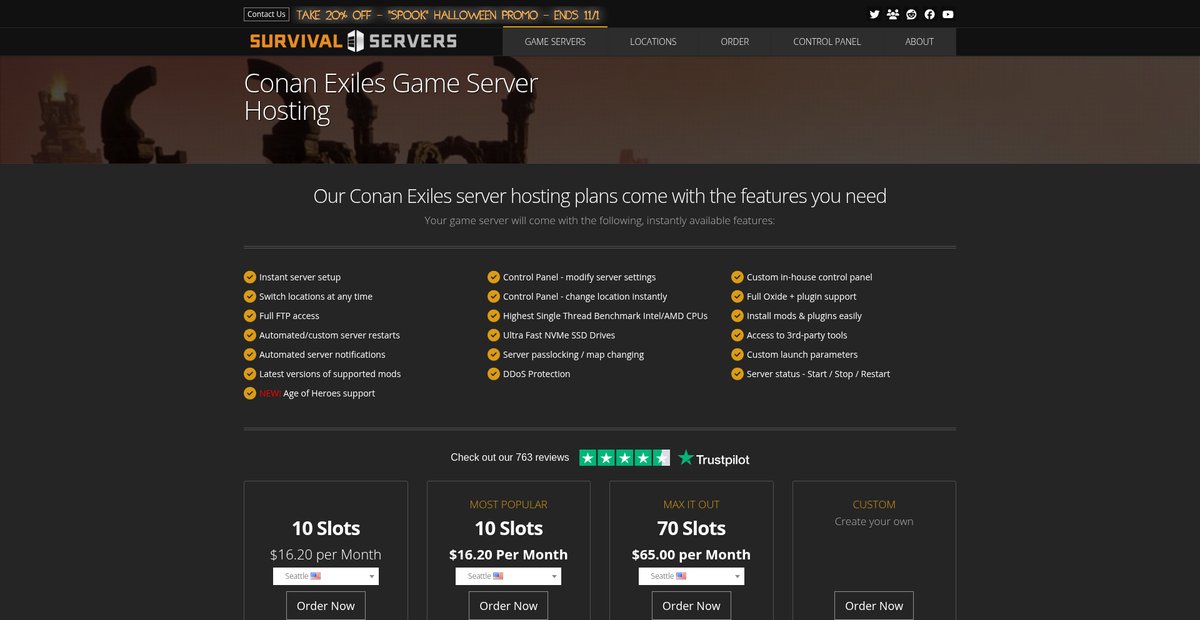Open the ORDER menu item
This screenshot has height=620, width=1200.
pos(735,42)
